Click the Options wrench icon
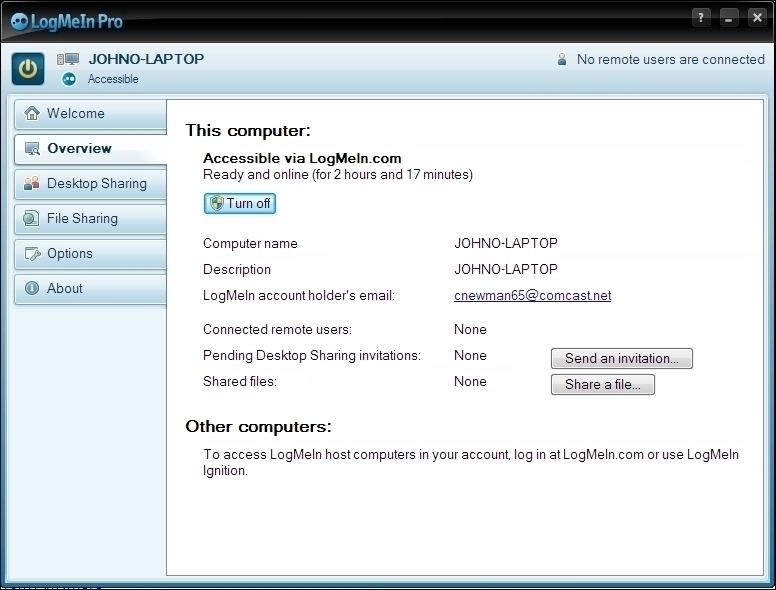 [x=32, y=253]
